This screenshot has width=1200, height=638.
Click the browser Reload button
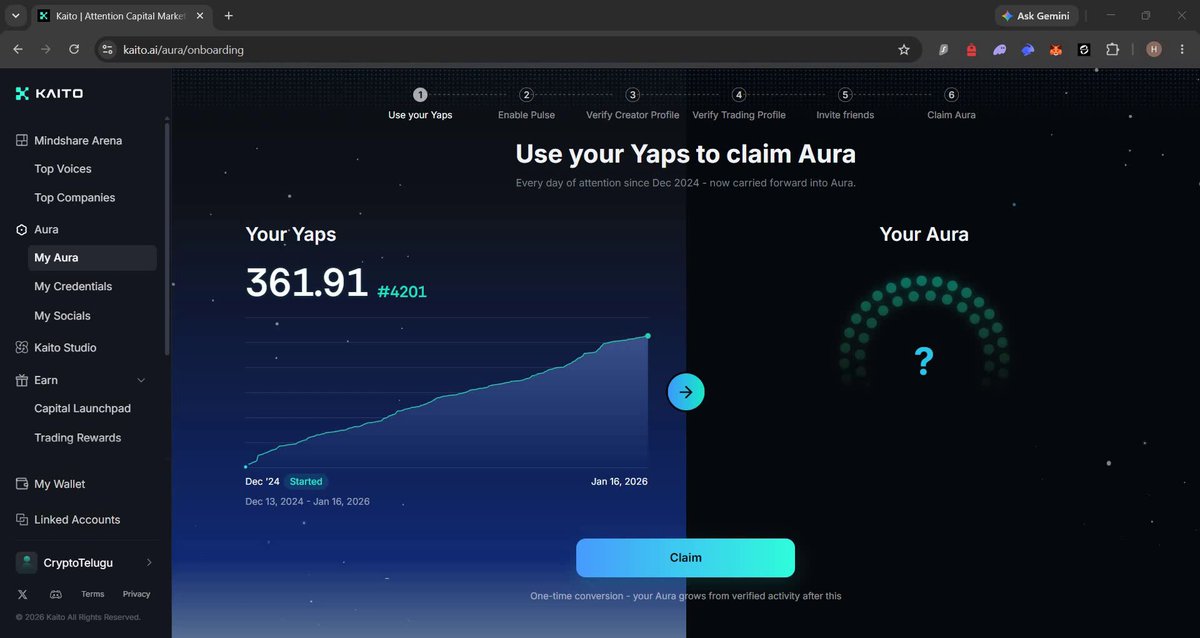pyautogui.click(x=74, y=49)
